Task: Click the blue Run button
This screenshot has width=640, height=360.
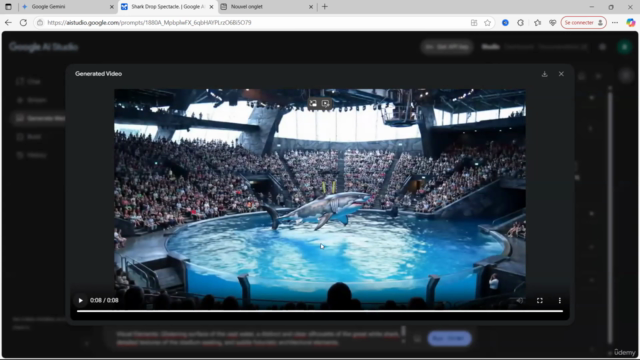Action: click(449, 338)
